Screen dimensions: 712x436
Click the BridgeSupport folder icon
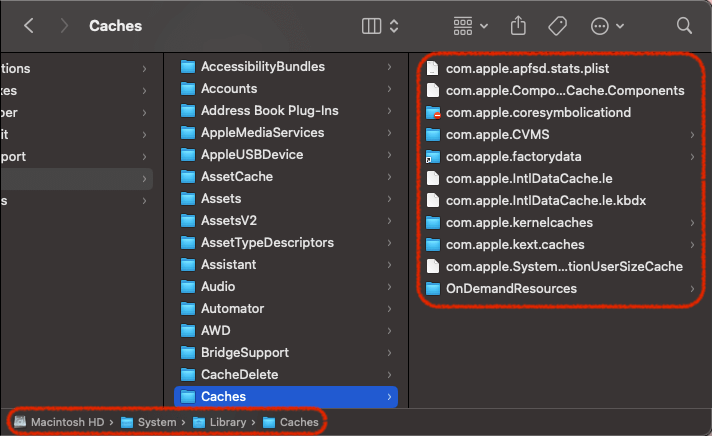[x=187, y=353]
